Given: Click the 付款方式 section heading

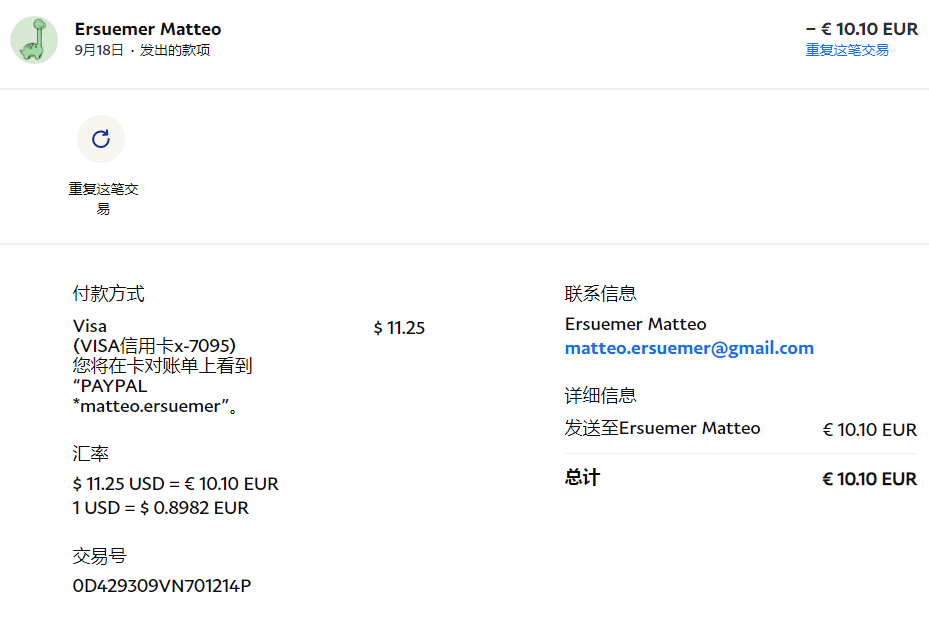Looking at the screenshot, I should coord(109,294).
